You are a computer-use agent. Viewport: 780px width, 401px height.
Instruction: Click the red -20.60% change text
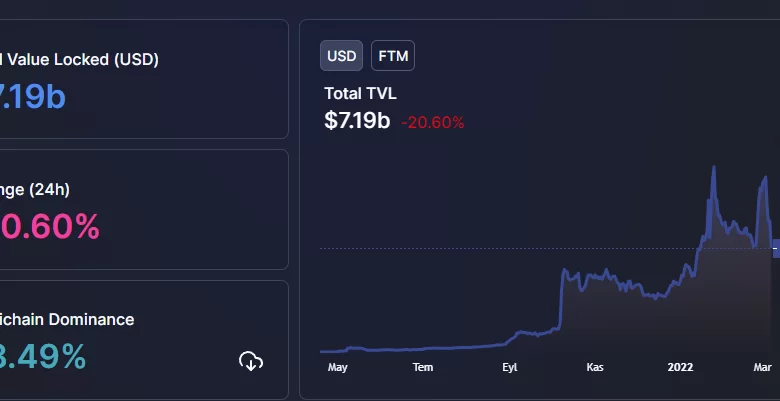[x=433, y=122]
